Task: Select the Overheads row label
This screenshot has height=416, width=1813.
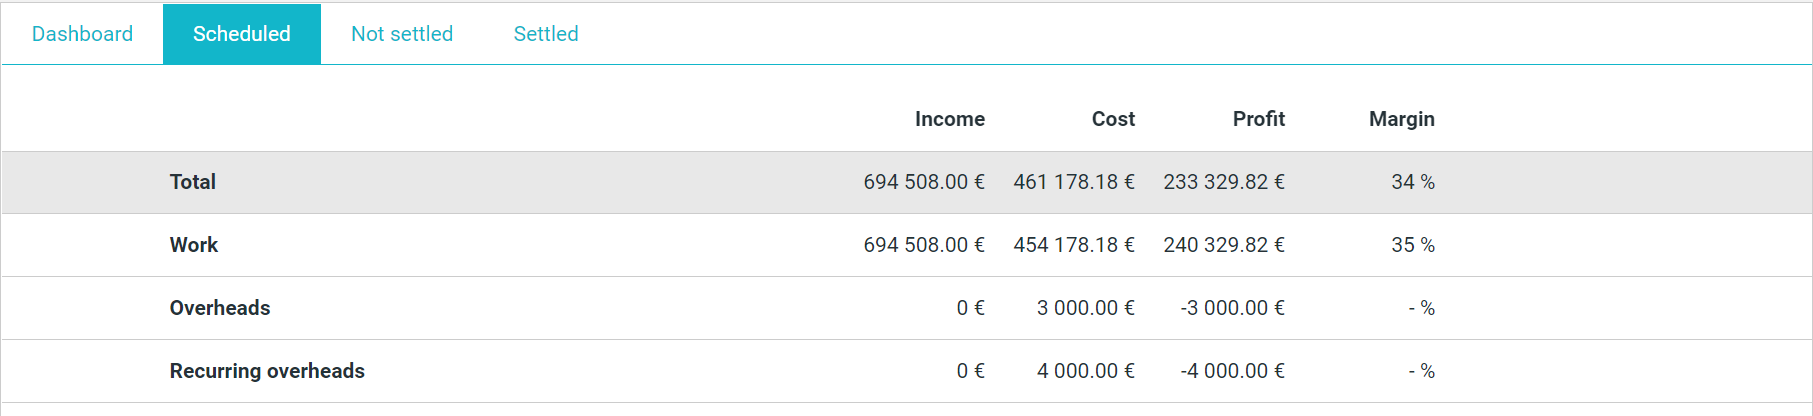Action: click(x=220, y=308)
